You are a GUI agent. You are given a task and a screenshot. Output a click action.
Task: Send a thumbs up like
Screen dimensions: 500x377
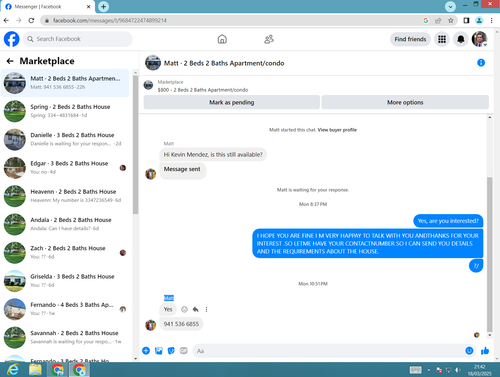tap(485, 351)
